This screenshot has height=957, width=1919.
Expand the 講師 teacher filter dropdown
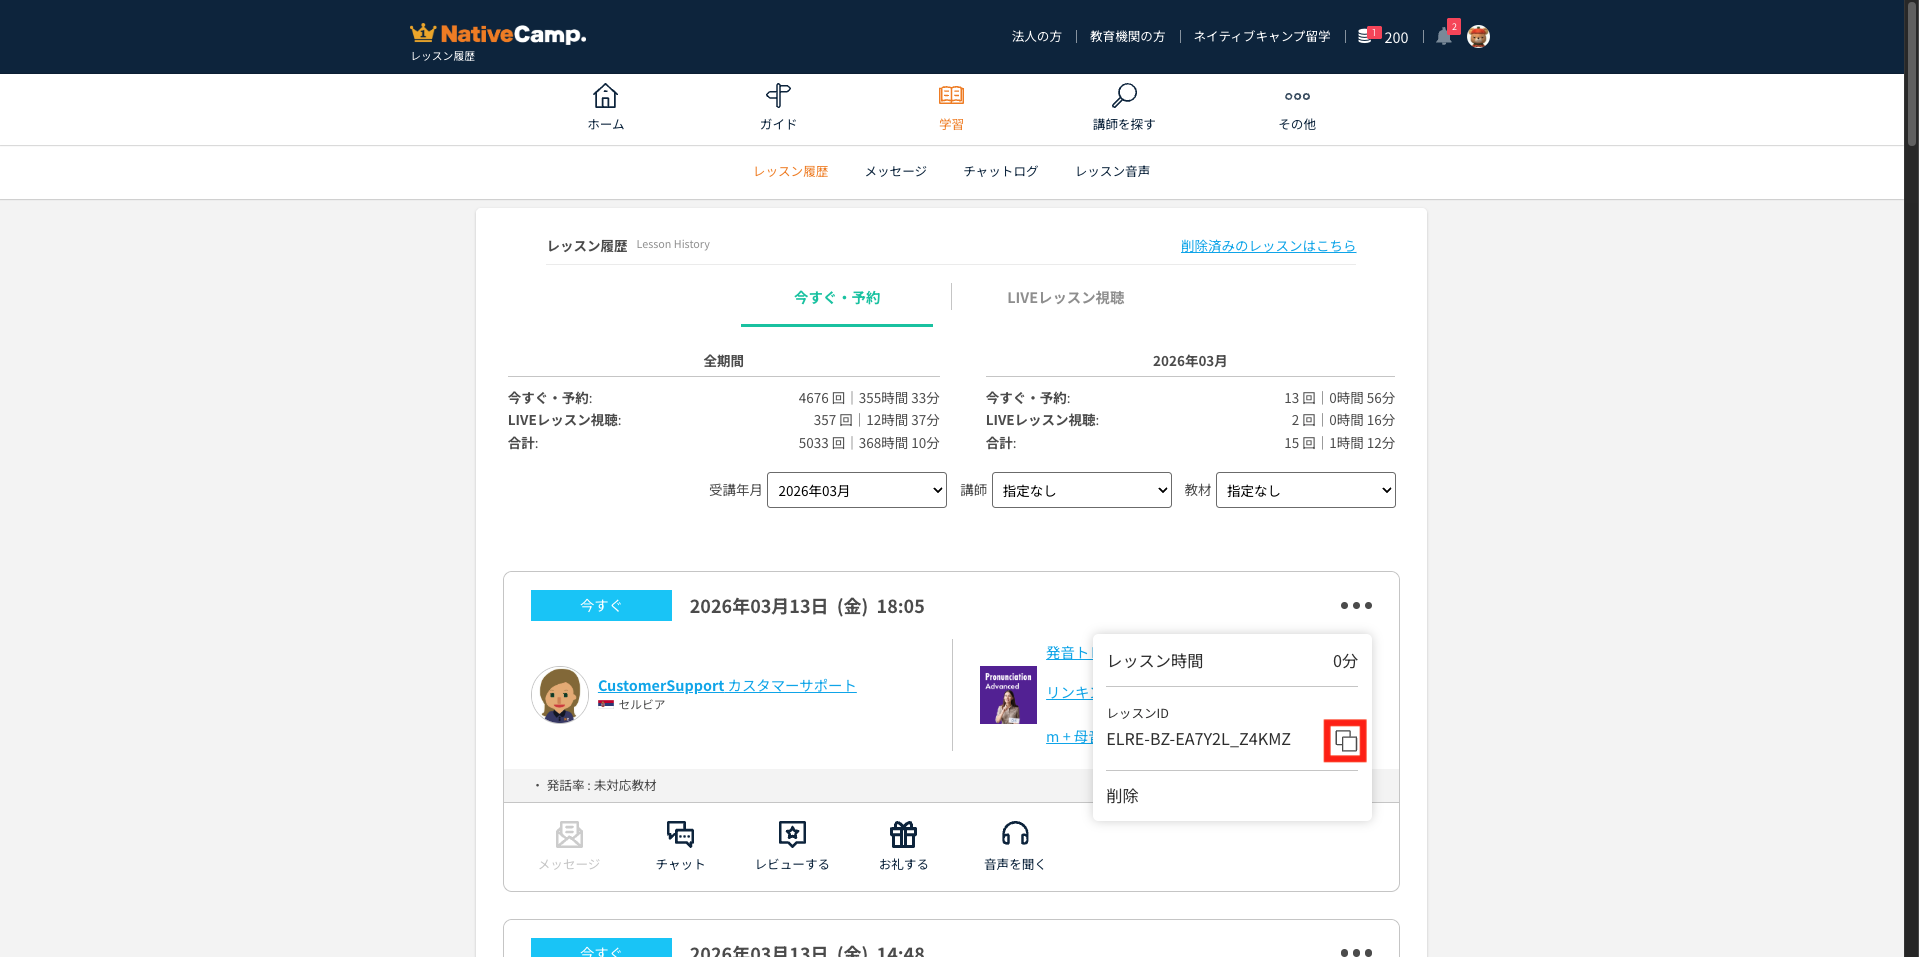[1081, 490]
